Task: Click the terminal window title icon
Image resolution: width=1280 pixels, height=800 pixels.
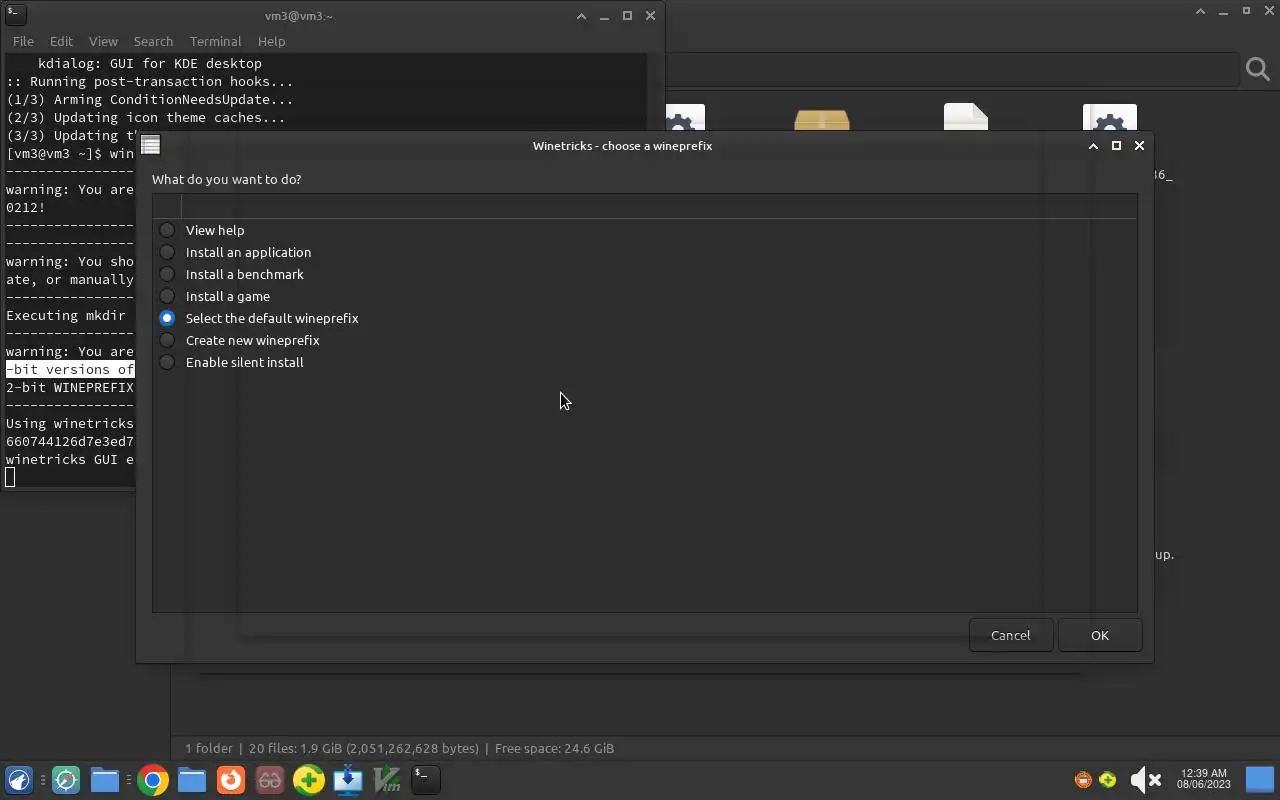Action: pos(14,14)
